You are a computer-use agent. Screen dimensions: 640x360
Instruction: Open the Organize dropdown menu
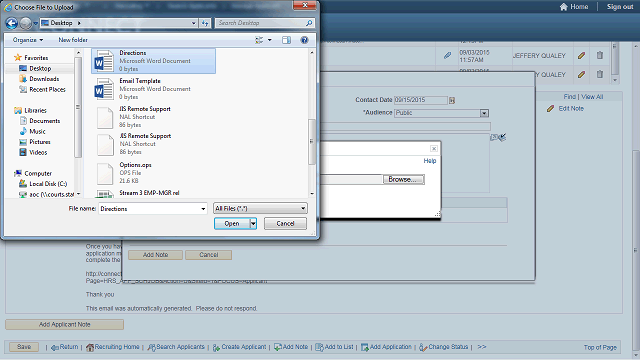[x=28, y=40]
